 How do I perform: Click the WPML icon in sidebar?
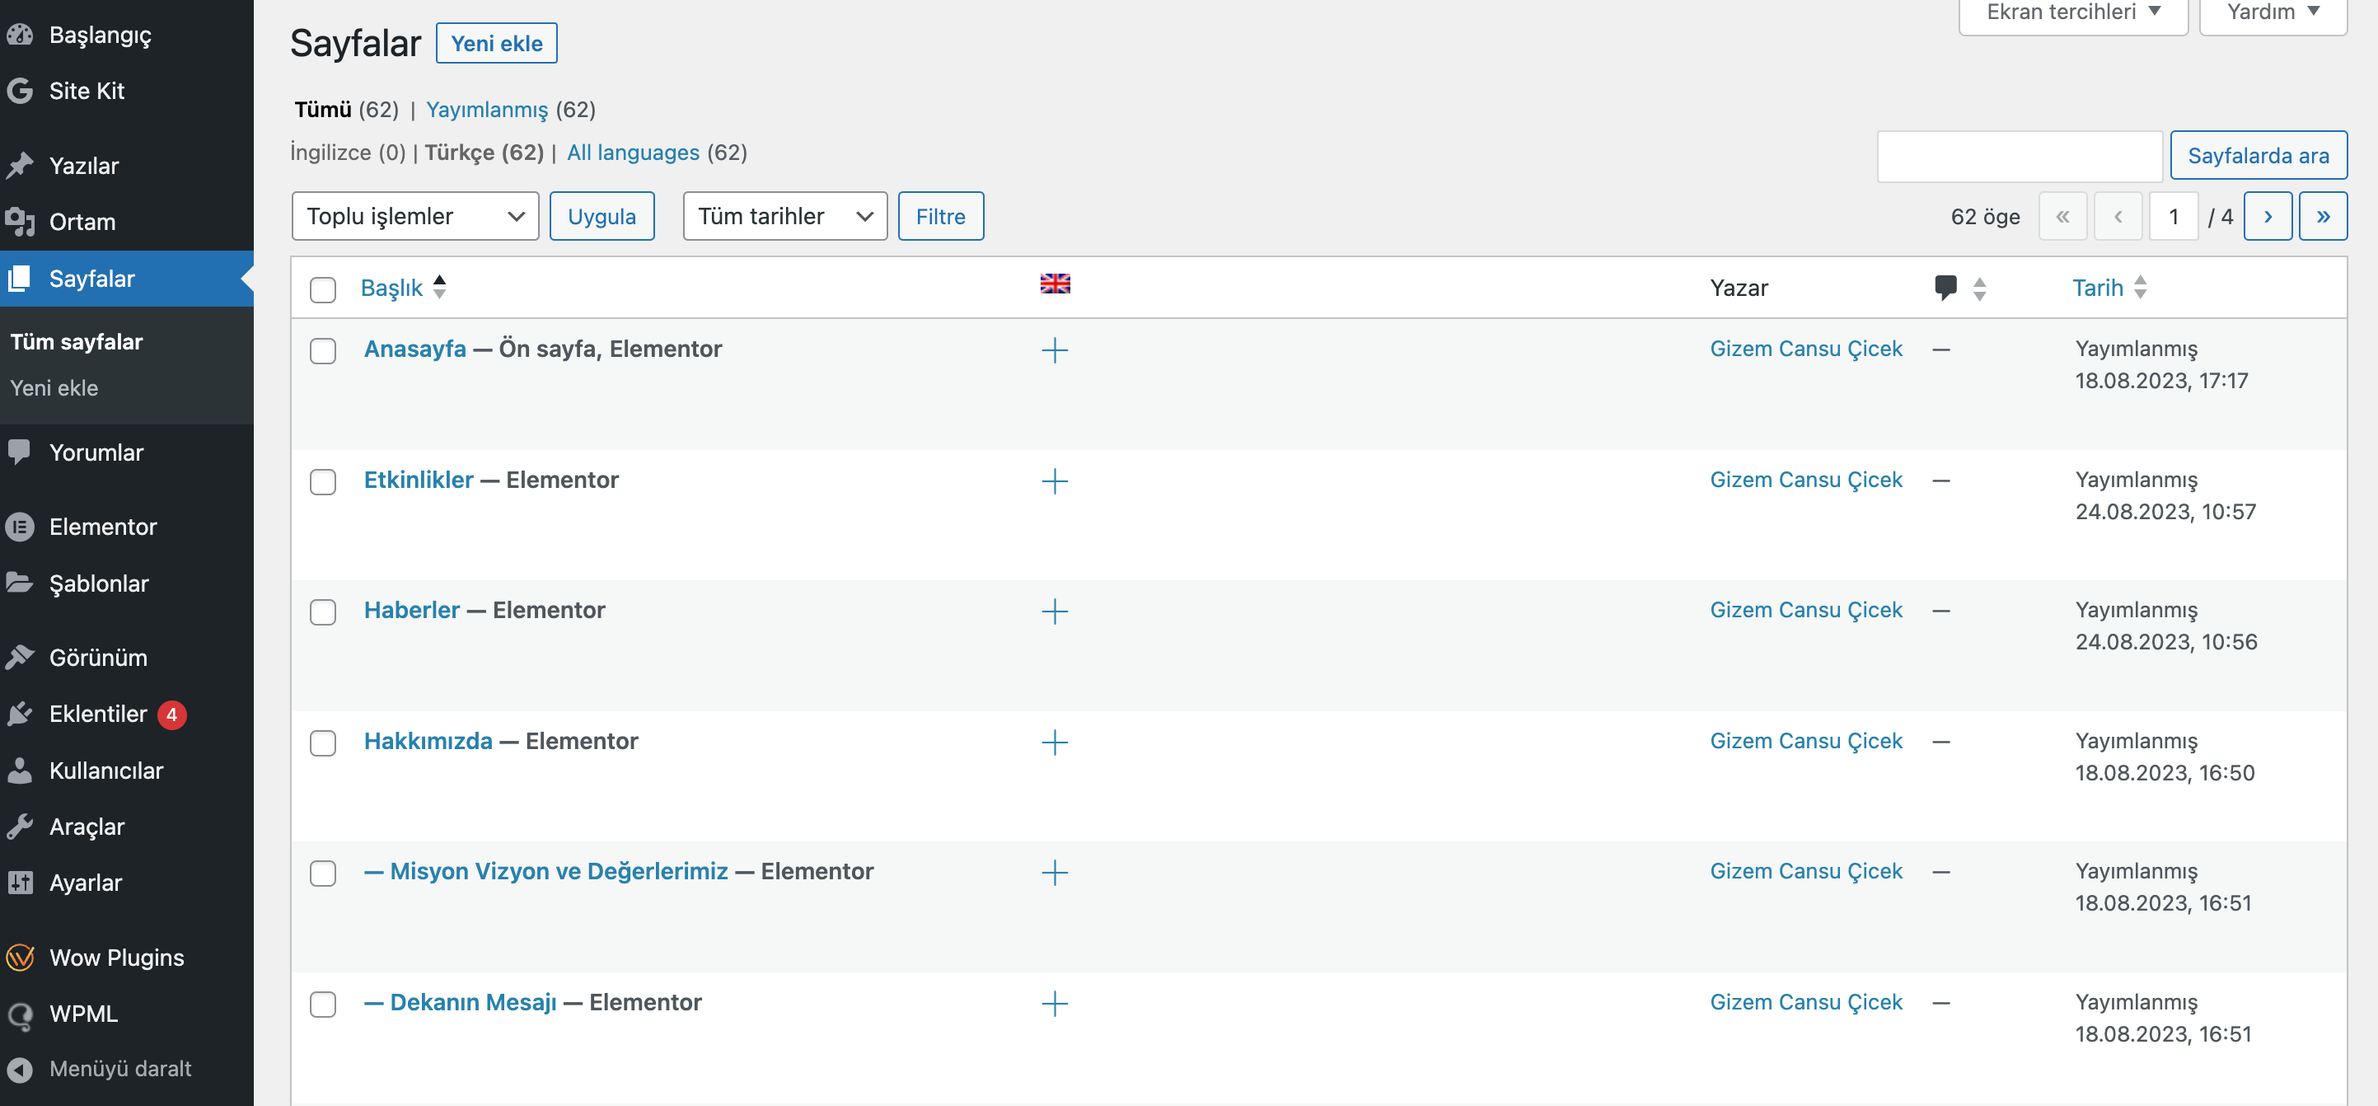pos(20,1014)
